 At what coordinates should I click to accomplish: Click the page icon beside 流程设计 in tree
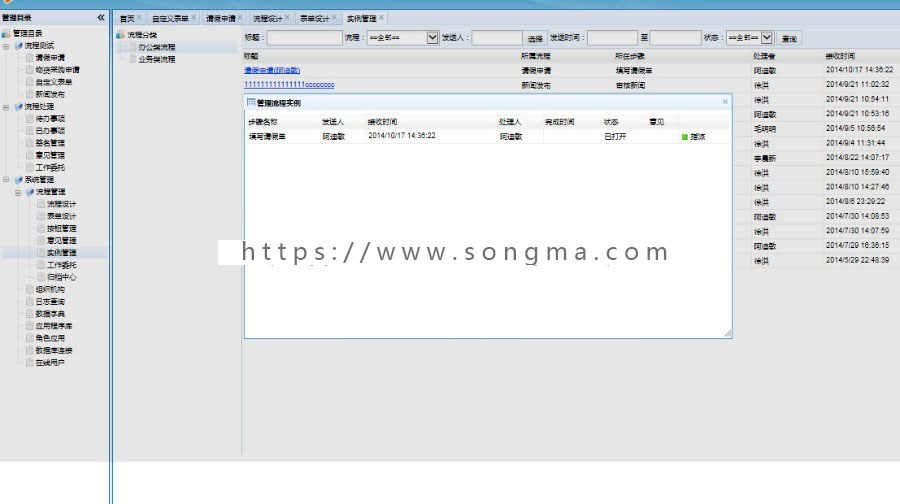[41, 204]
